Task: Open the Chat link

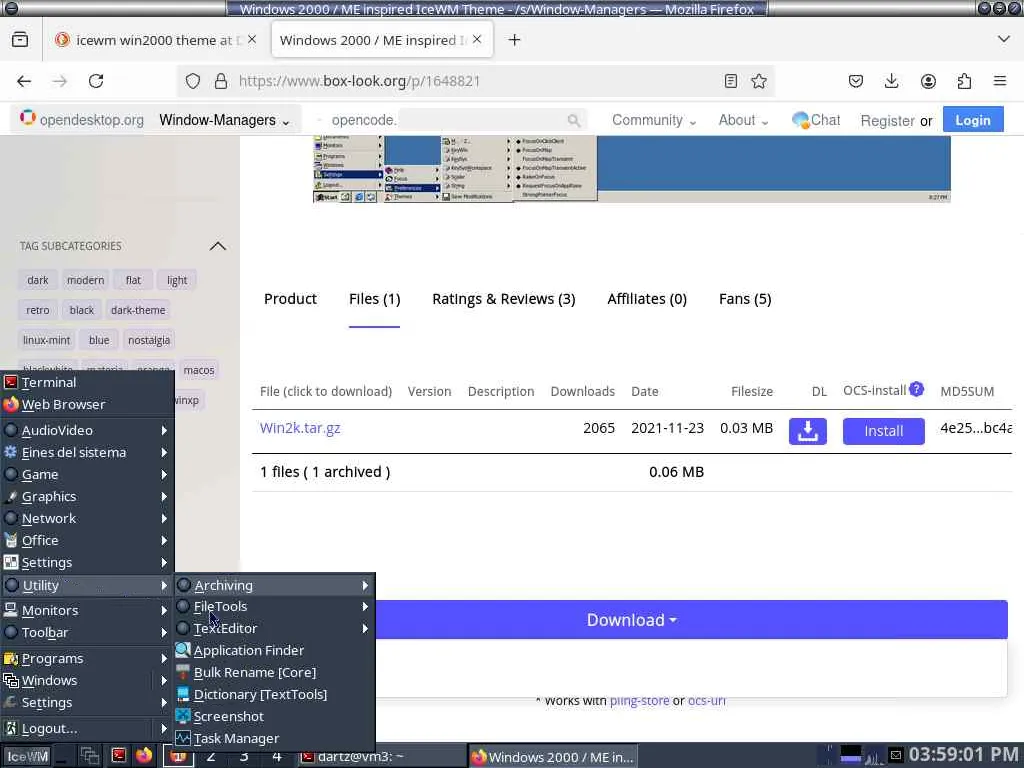Action: click(x=816, y=120)
